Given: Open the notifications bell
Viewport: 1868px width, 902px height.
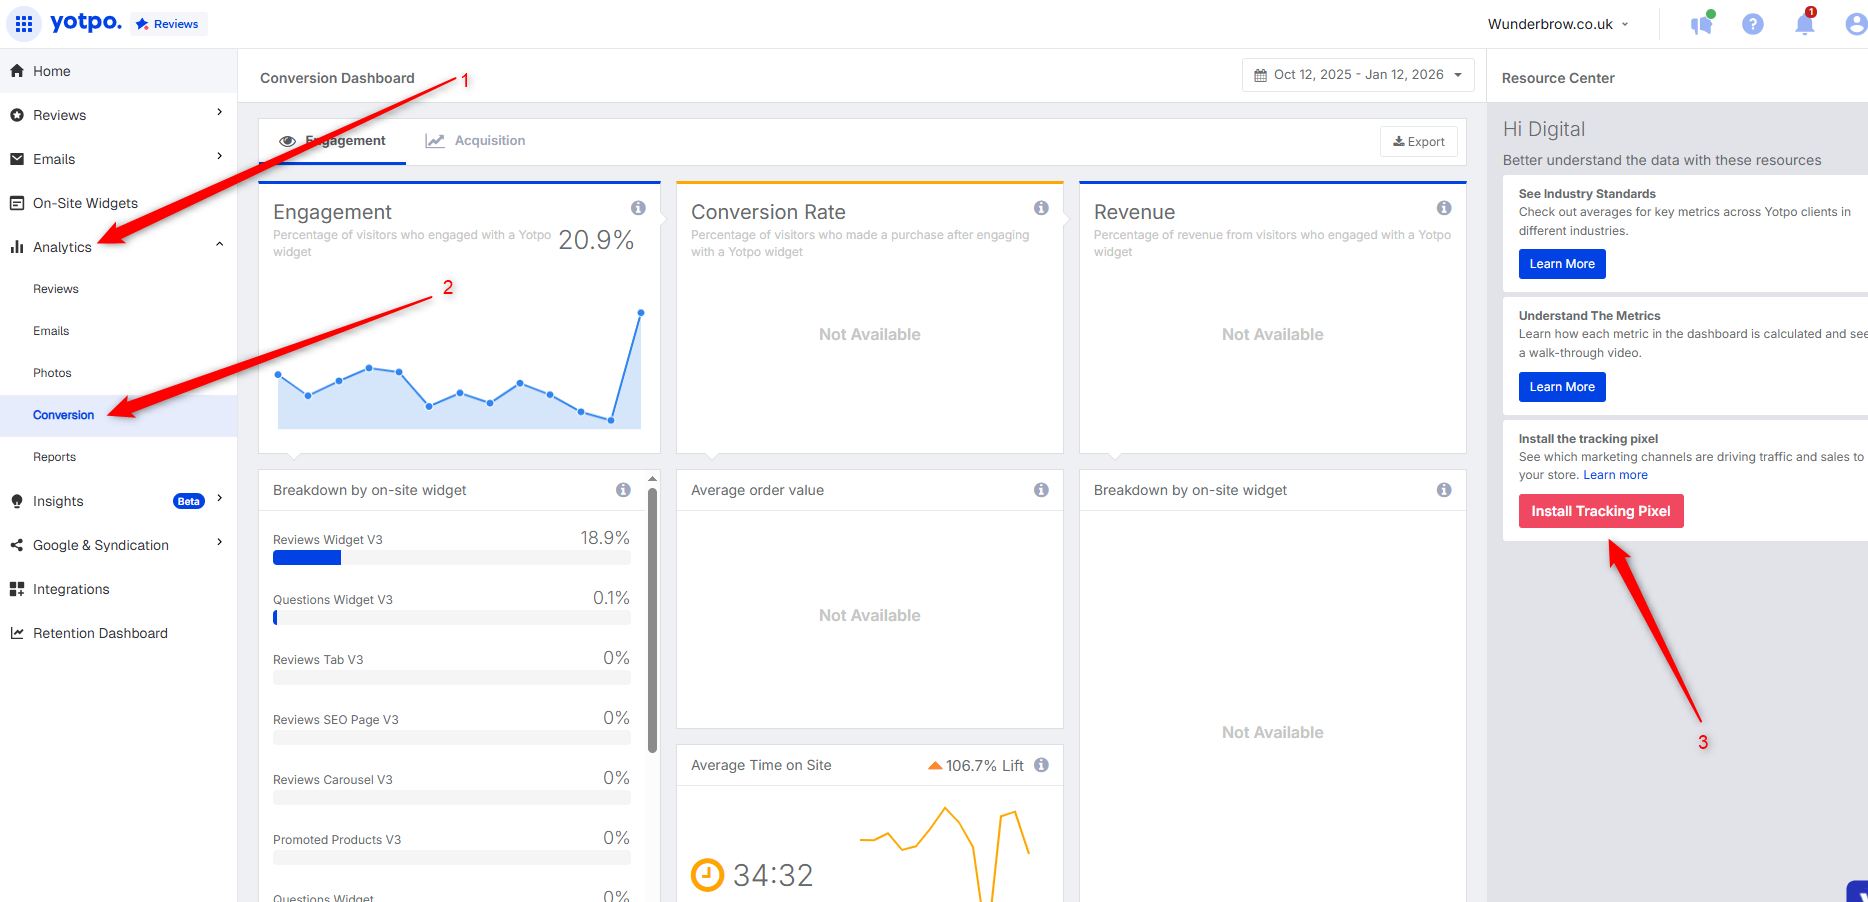Looking at the screenshot, I should [x=1805, y=23].
